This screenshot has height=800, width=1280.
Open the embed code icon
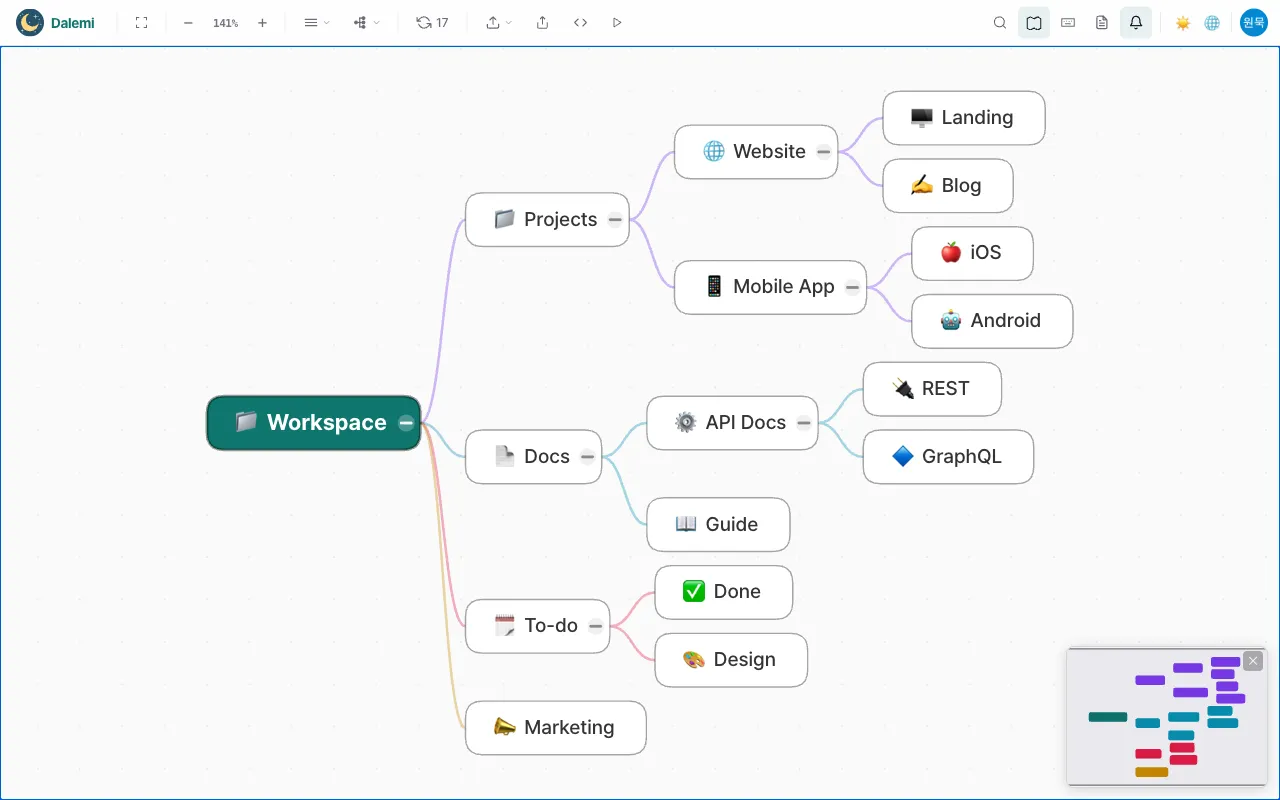tap(580, 22)
